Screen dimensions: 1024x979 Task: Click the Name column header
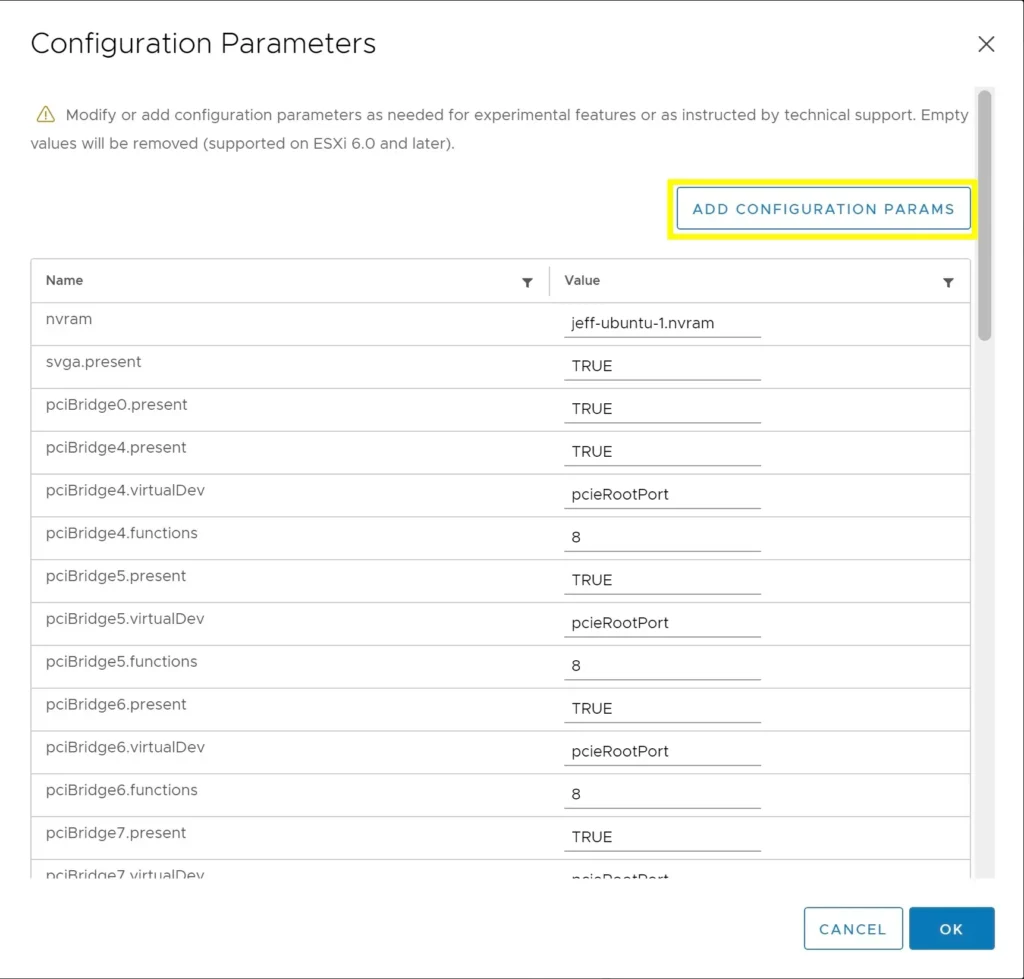64,281
